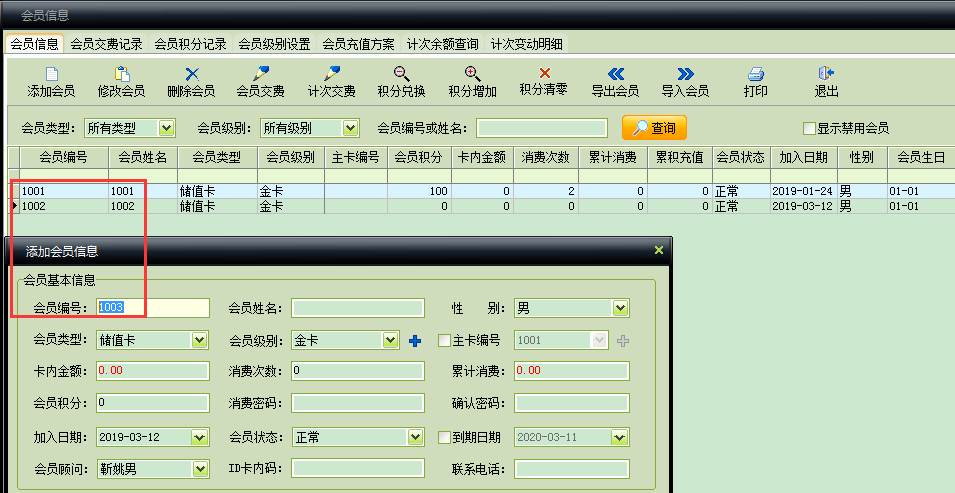Screen dimensions: 955x493
Task: Select table row with member number 1001
Action: point(481,191)
